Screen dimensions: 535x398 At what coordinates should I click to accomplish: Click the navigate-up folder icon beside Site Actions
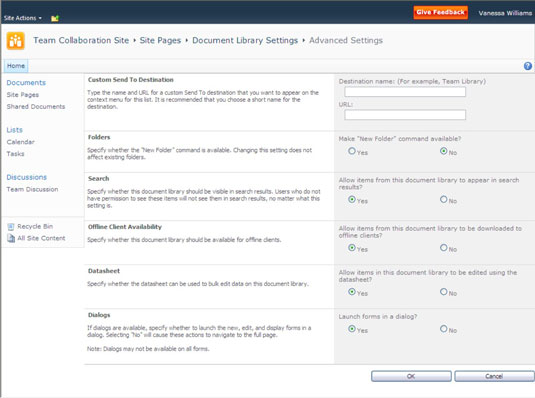pos(55,18)
